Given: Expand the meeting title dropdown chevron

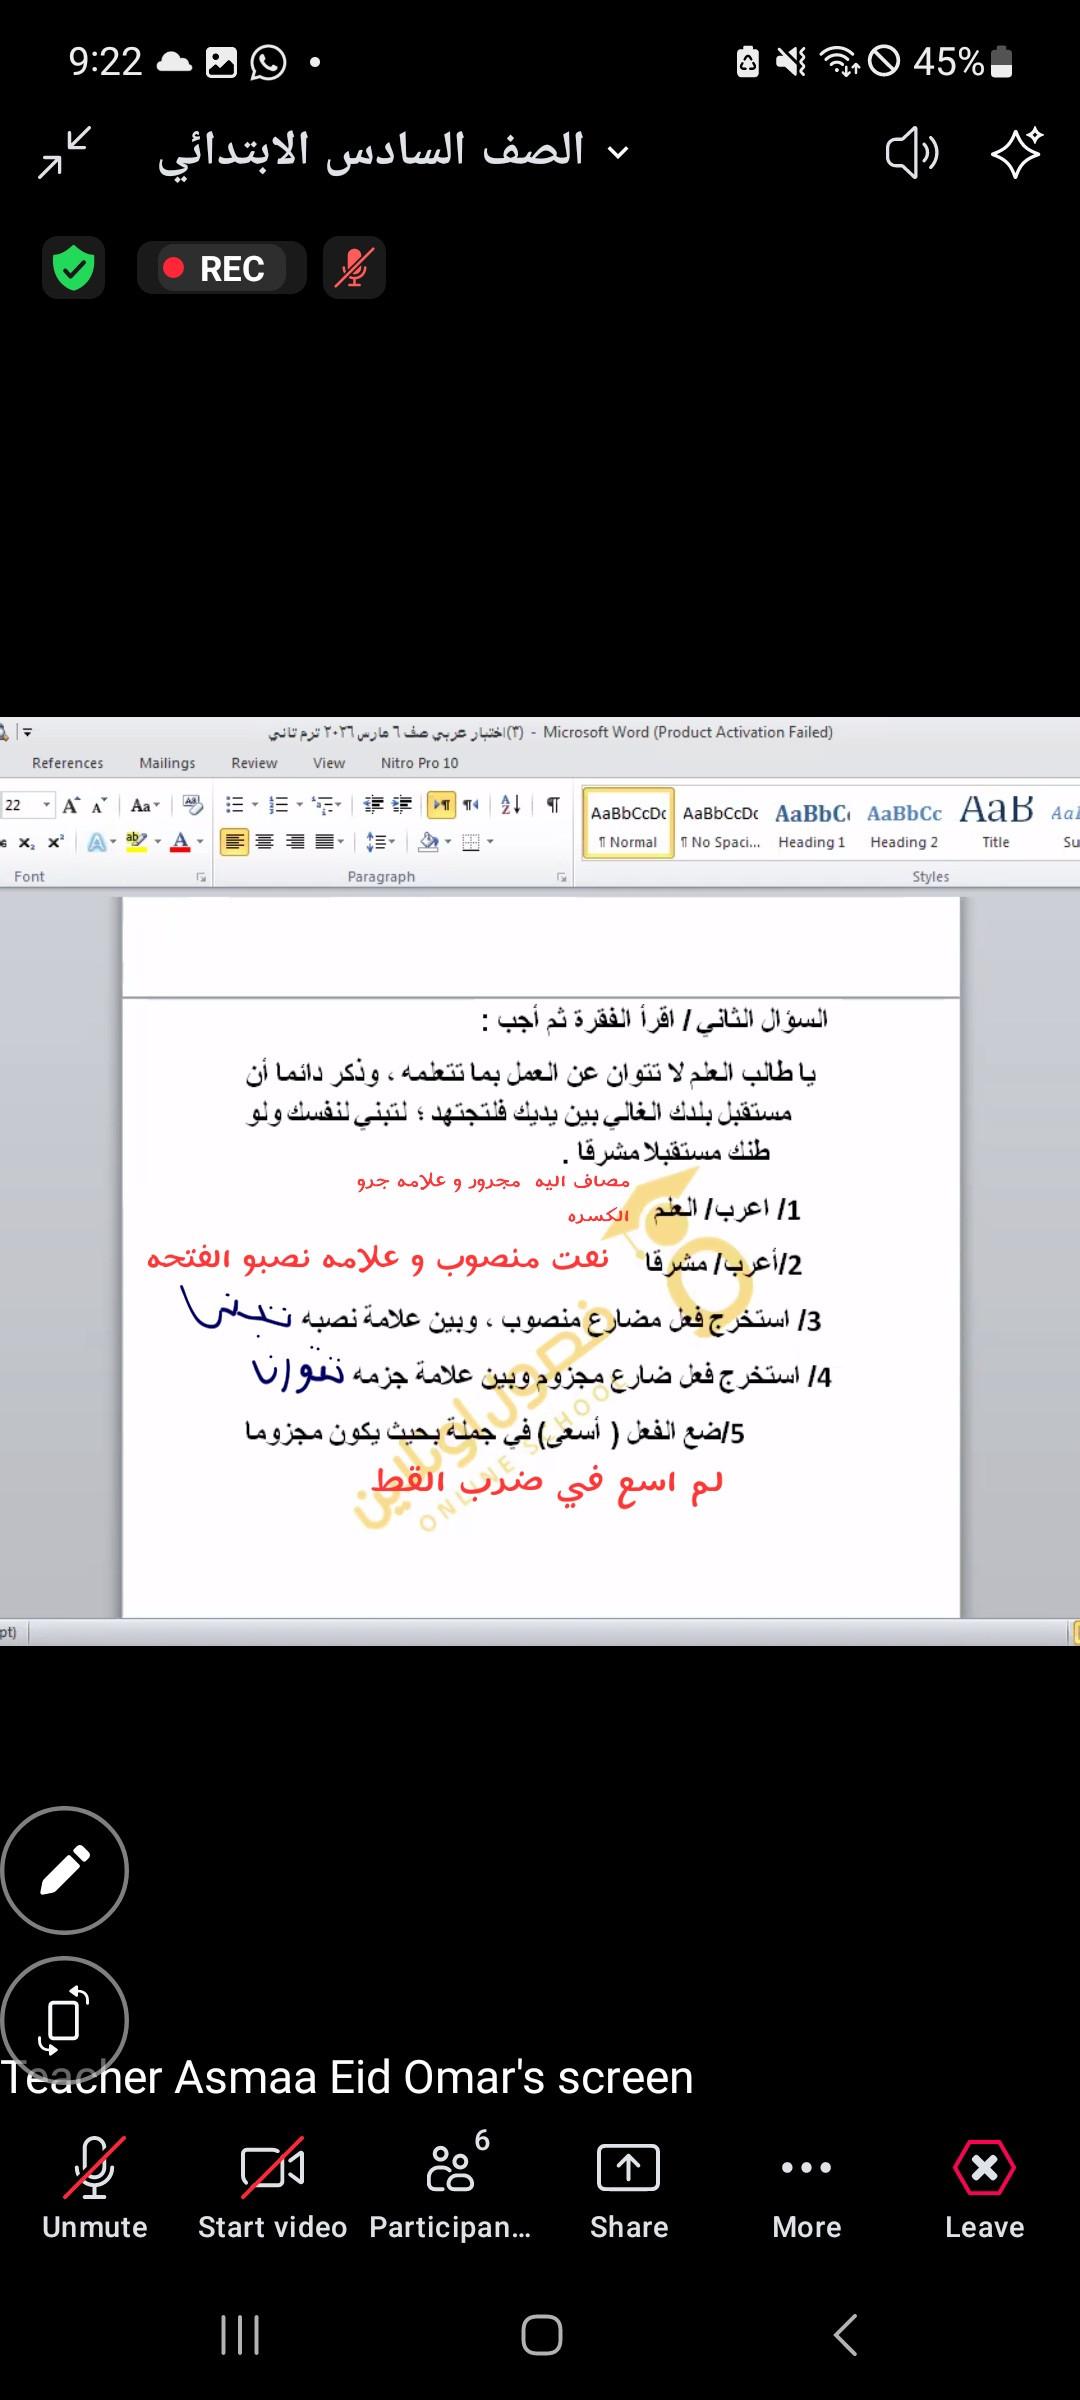Looking at the screenshot, I should 619,153.
